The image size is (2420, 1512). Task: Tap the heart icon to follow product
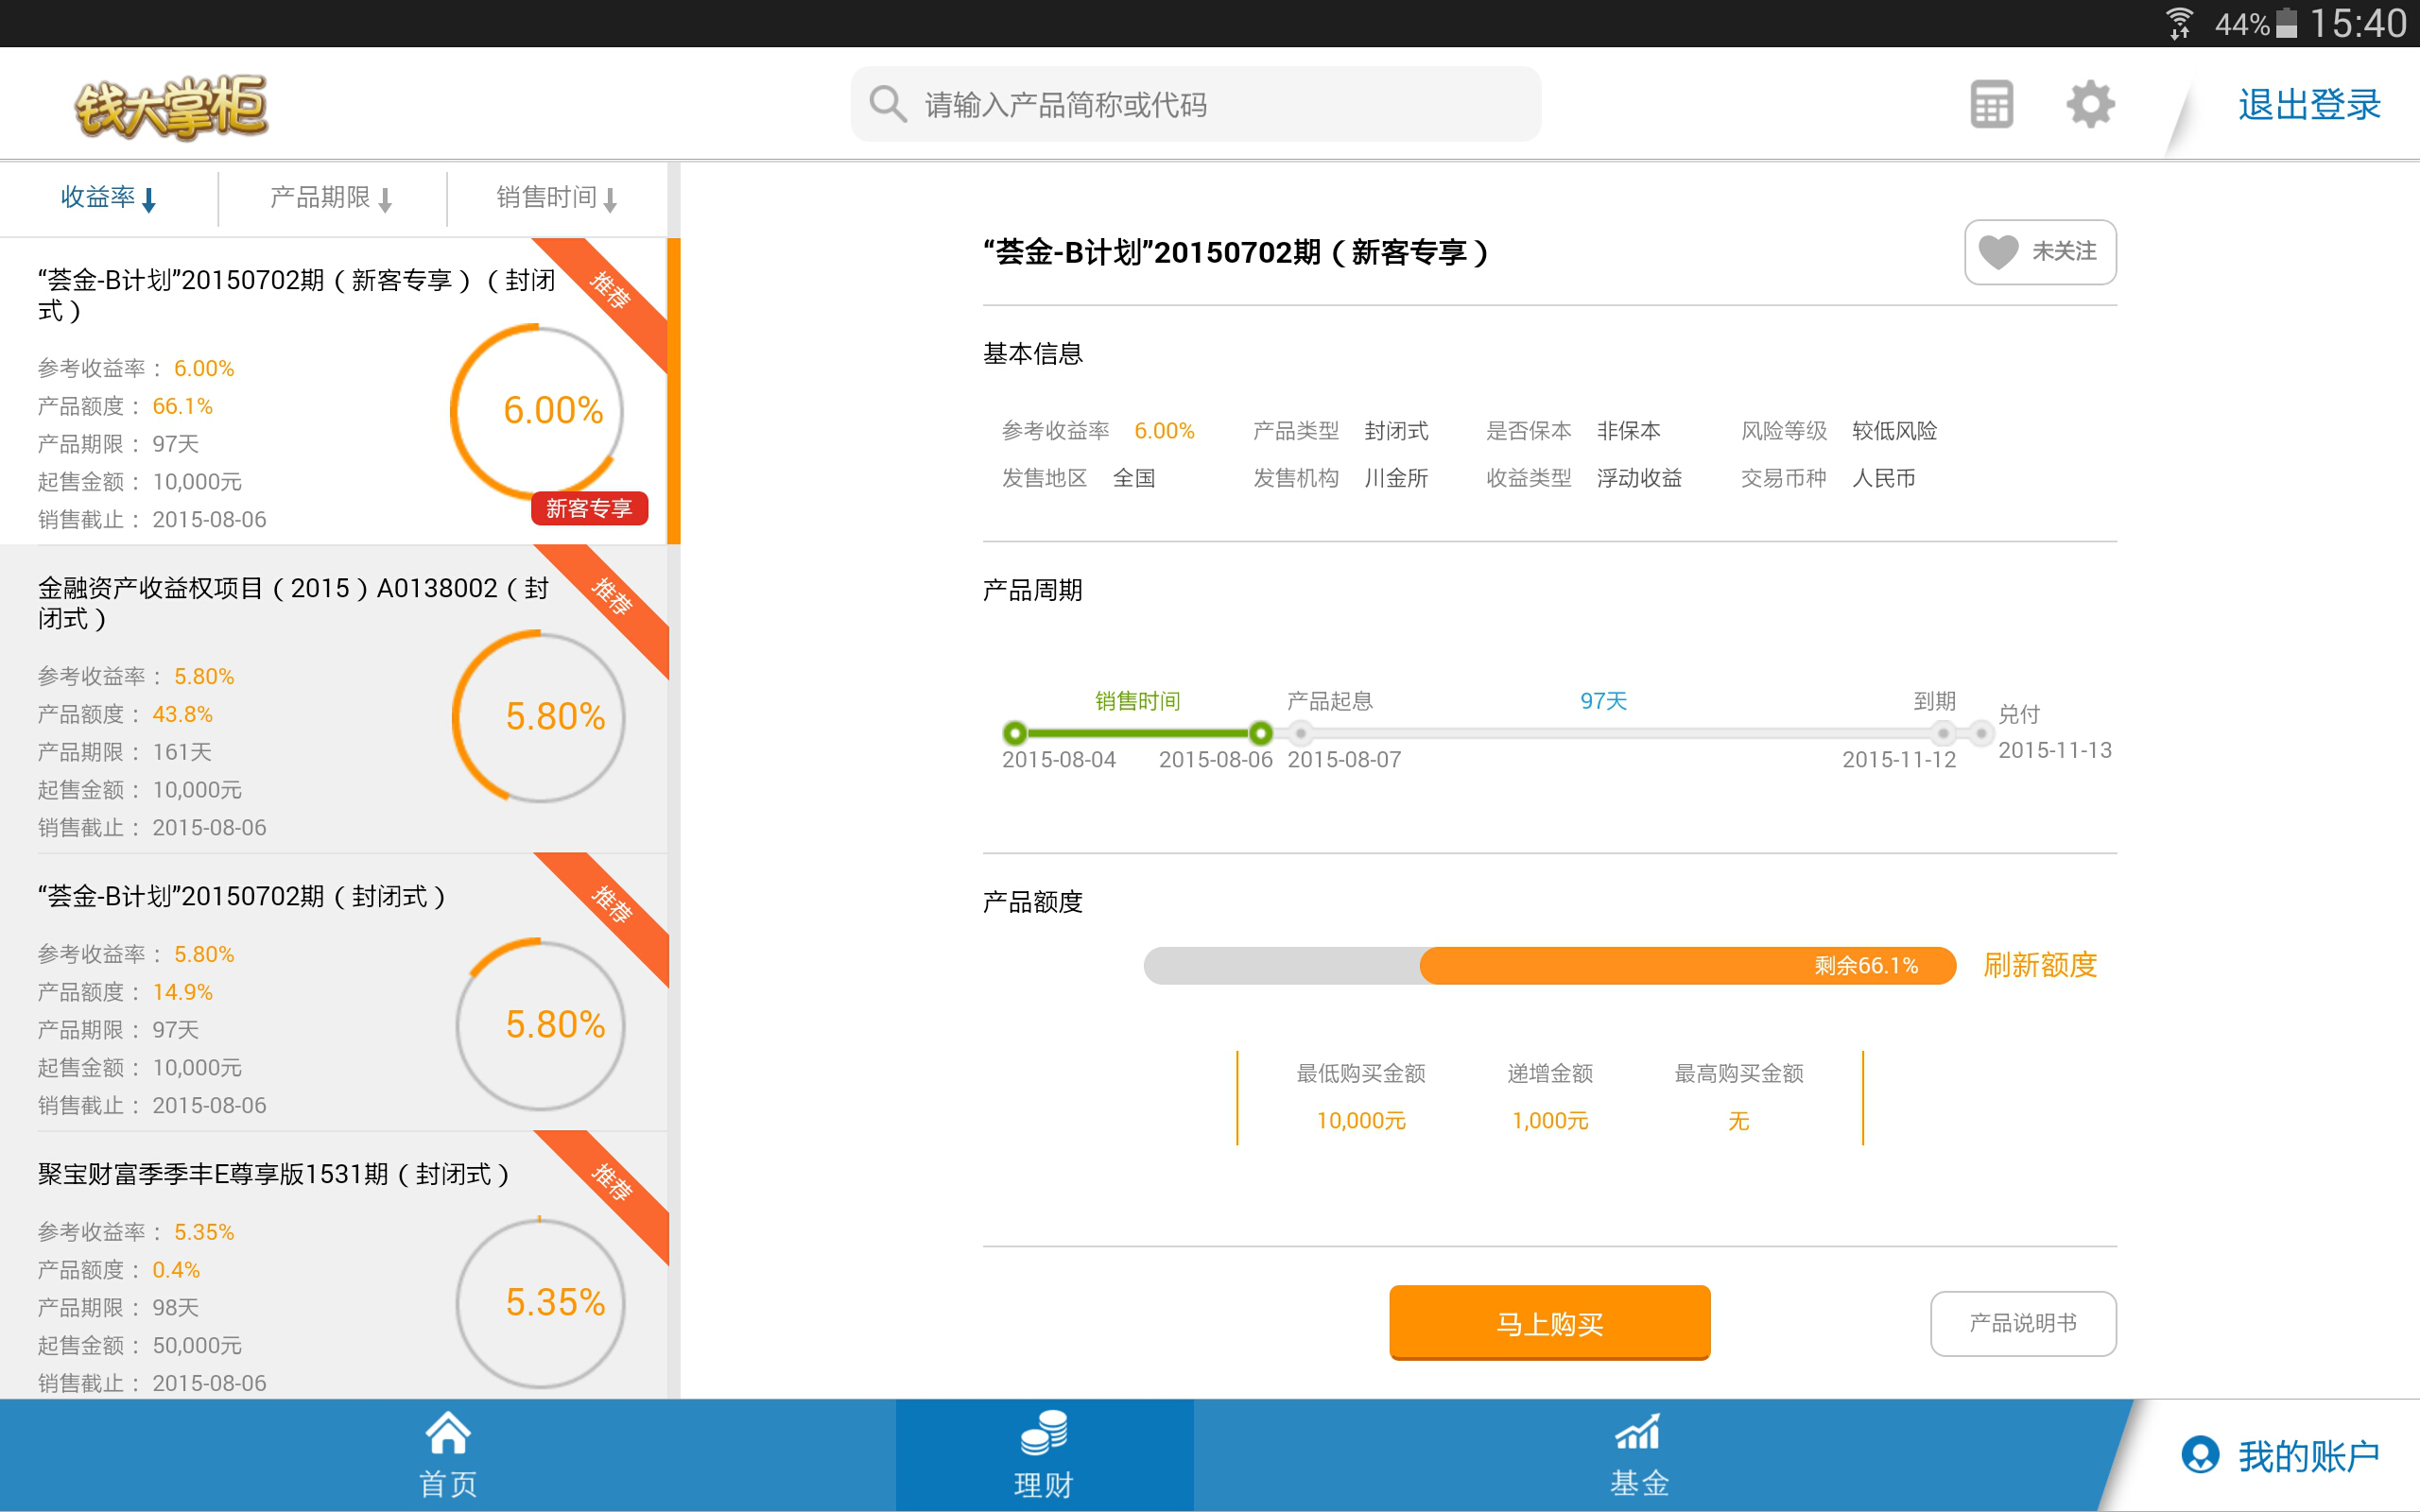(1998, 251)
